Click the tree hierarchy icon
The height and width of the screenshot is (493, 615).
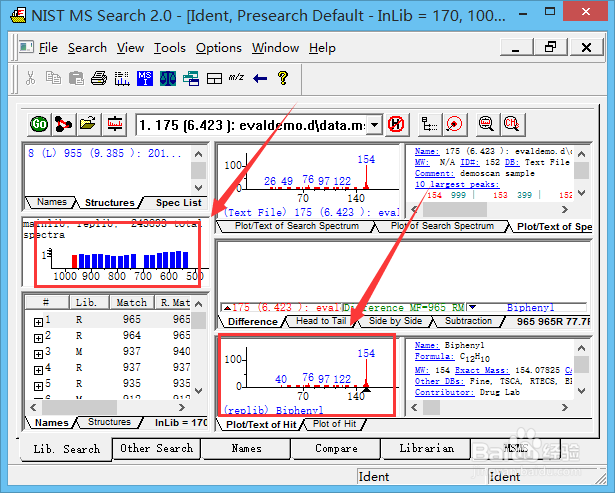[x=429, y=124]
